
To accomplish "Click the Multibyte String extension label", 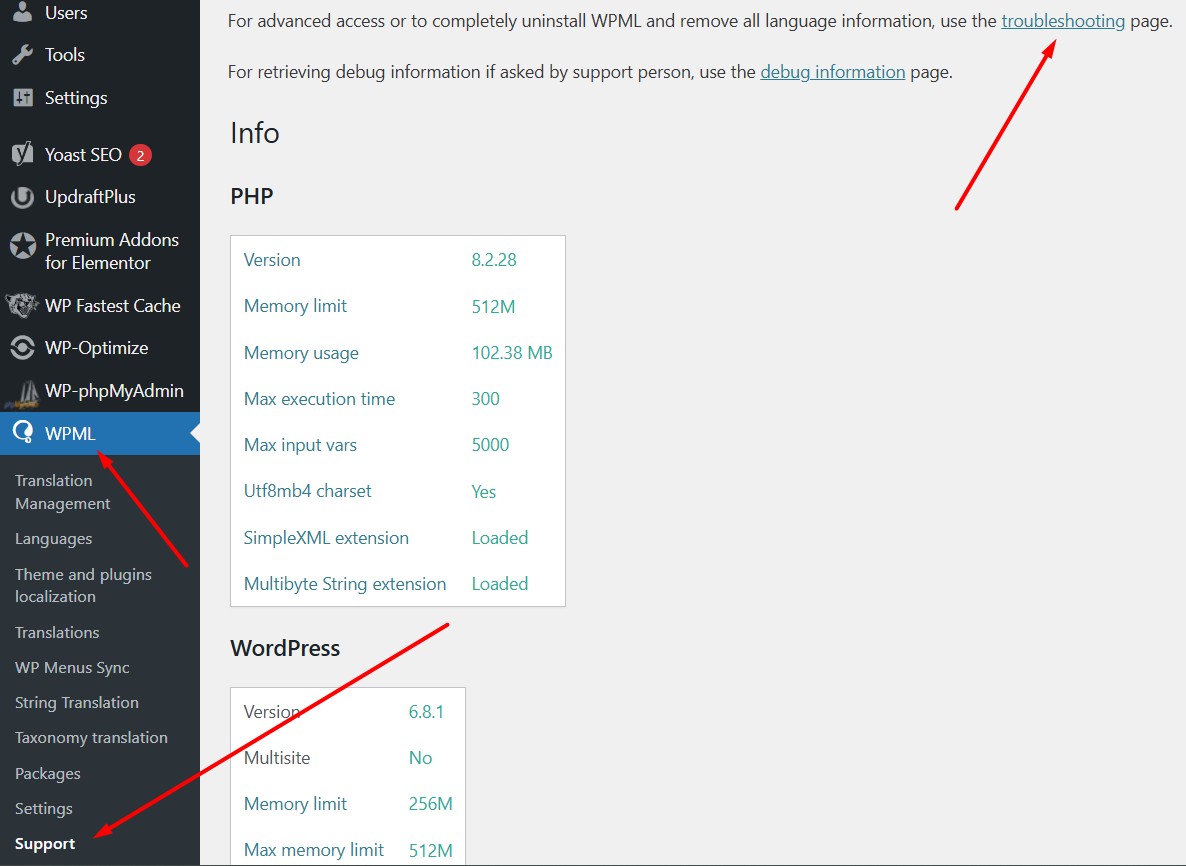I will click(345, 584).
